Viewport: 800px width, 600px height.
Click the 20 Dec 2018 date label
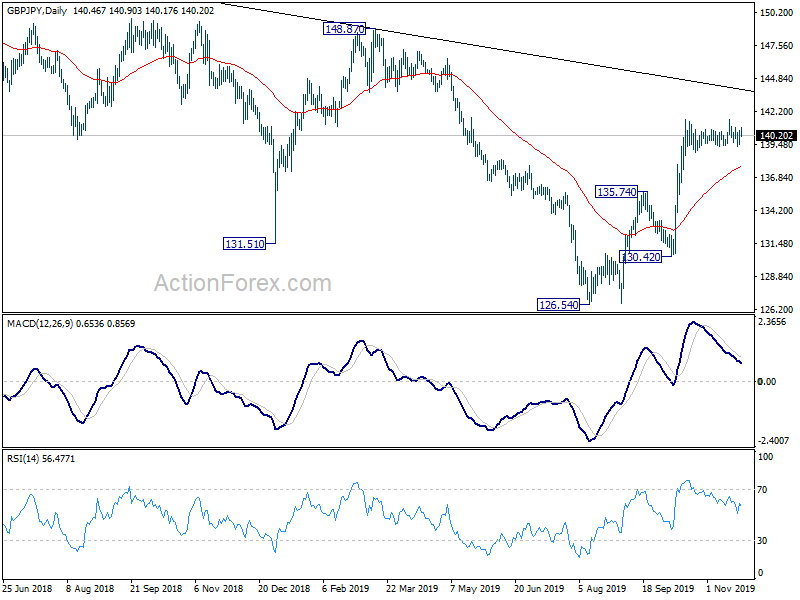coord(284,588)
